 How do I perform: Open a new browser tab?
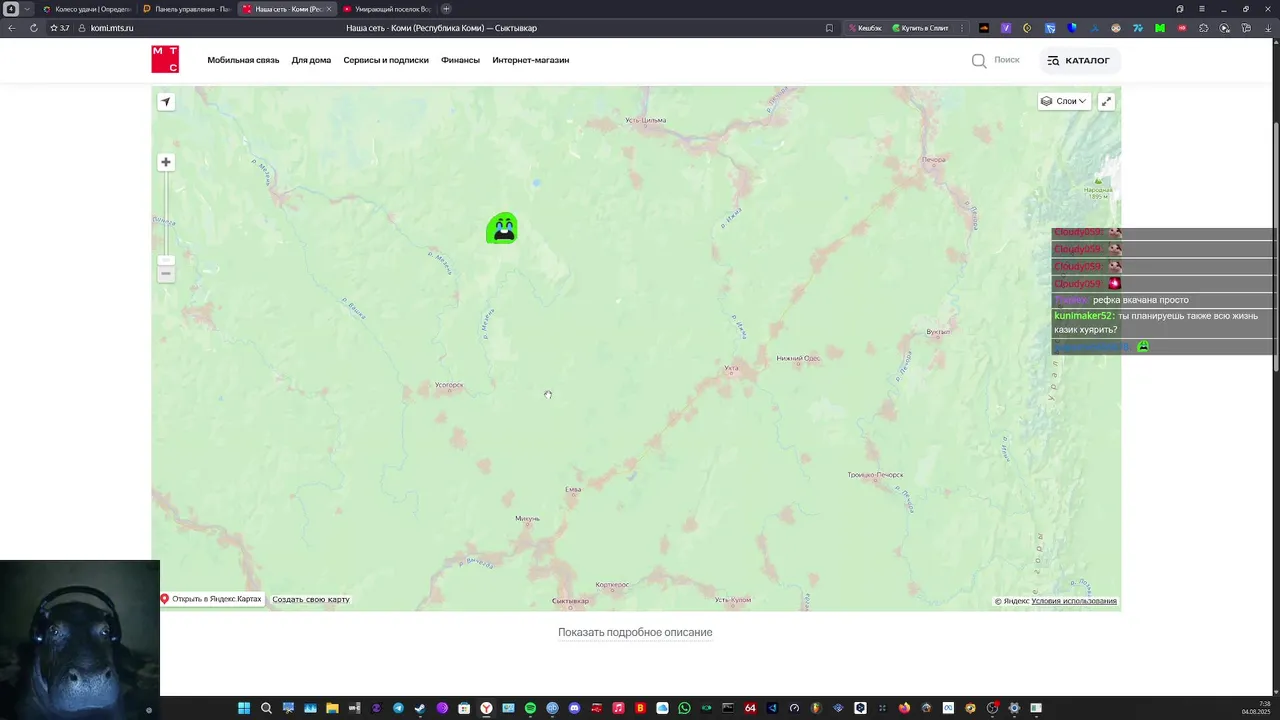click(x=446, y=9)
